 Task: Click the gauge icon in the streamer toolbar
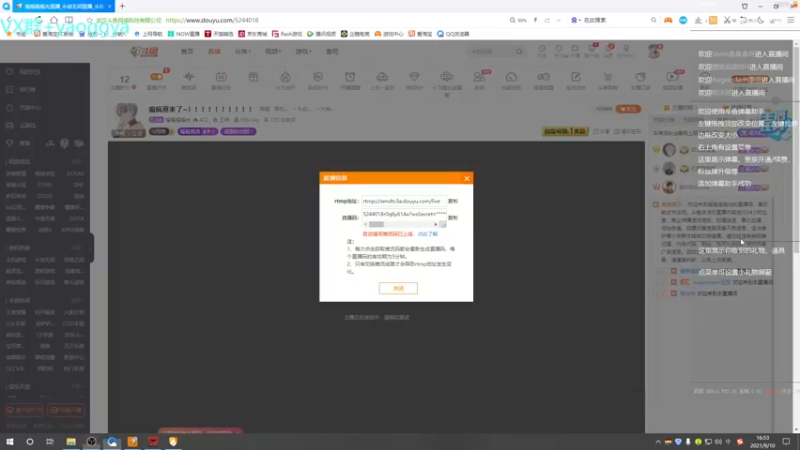coord(511,77)
